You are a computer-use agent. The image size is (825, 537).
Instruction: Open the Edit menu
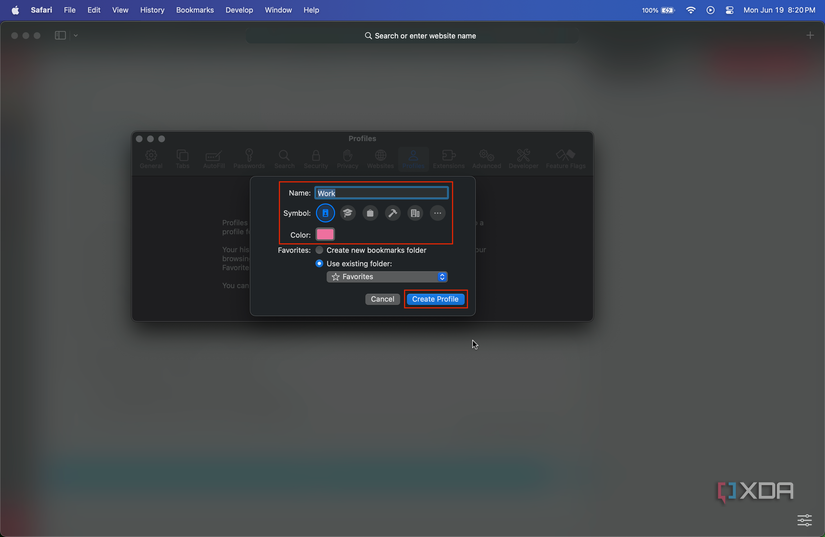pos(94,10)
